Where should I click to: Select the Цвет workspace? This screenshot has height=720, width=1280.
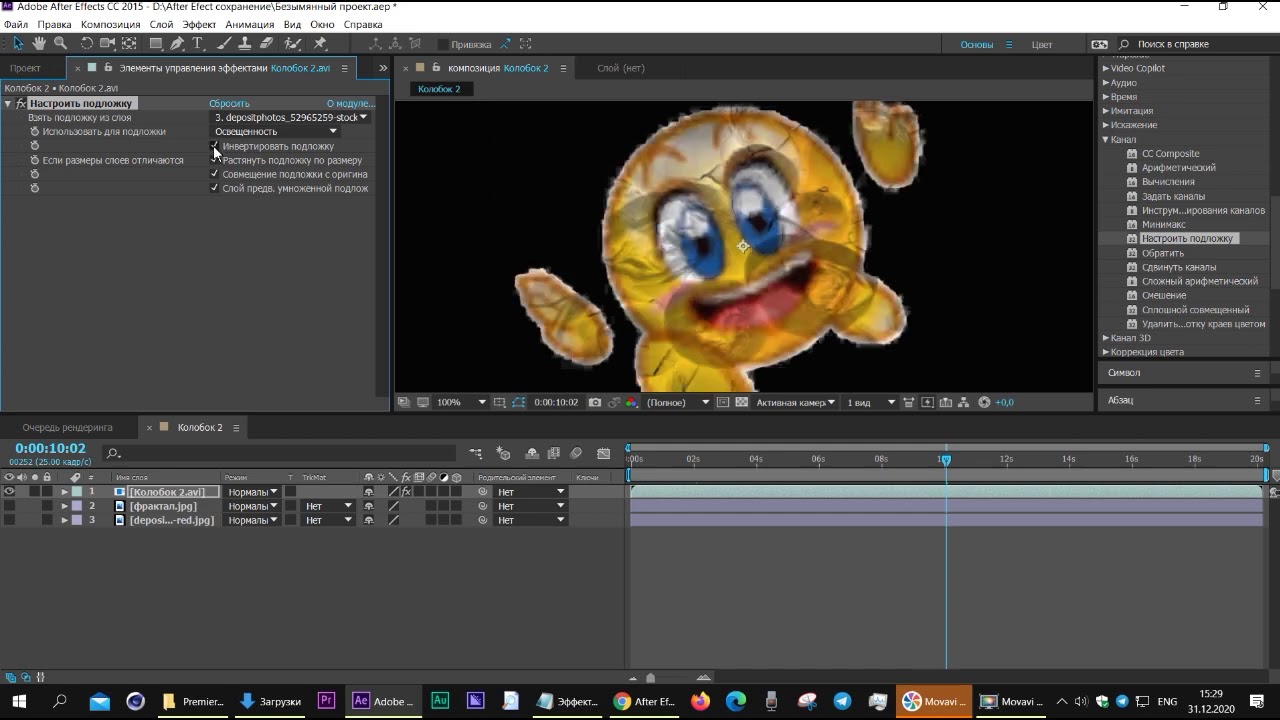(x=1042, y=44)
